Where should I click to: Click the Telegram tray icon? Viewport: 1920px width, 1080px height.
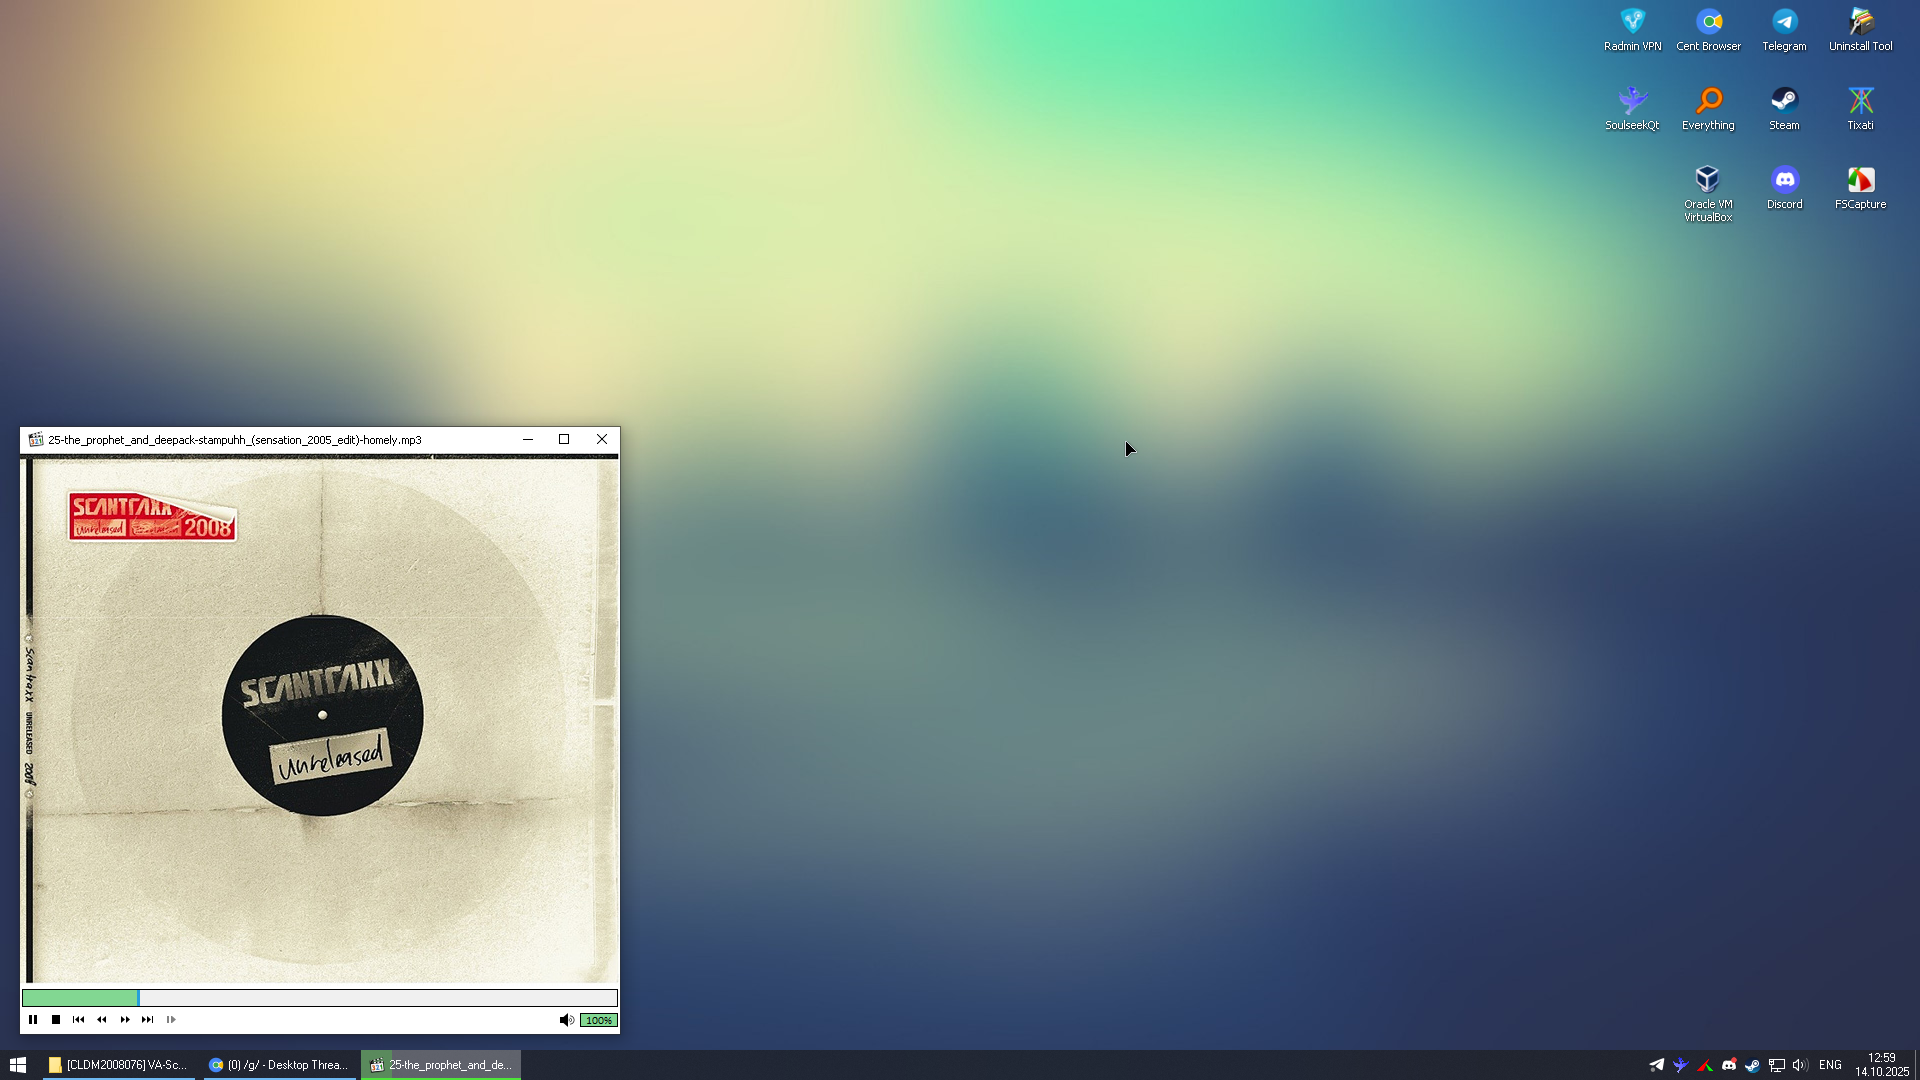pyautogui.click(x=1656, y=1065)
